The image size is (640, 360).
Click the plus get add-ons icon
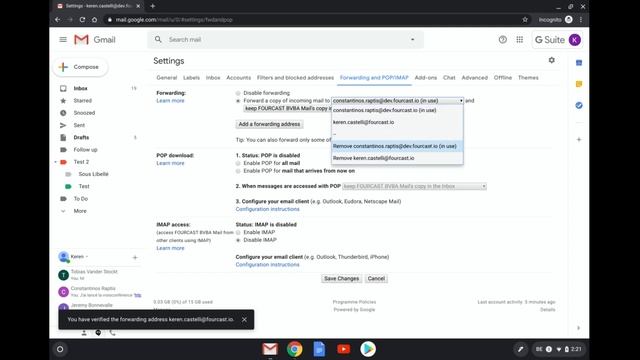579,140
